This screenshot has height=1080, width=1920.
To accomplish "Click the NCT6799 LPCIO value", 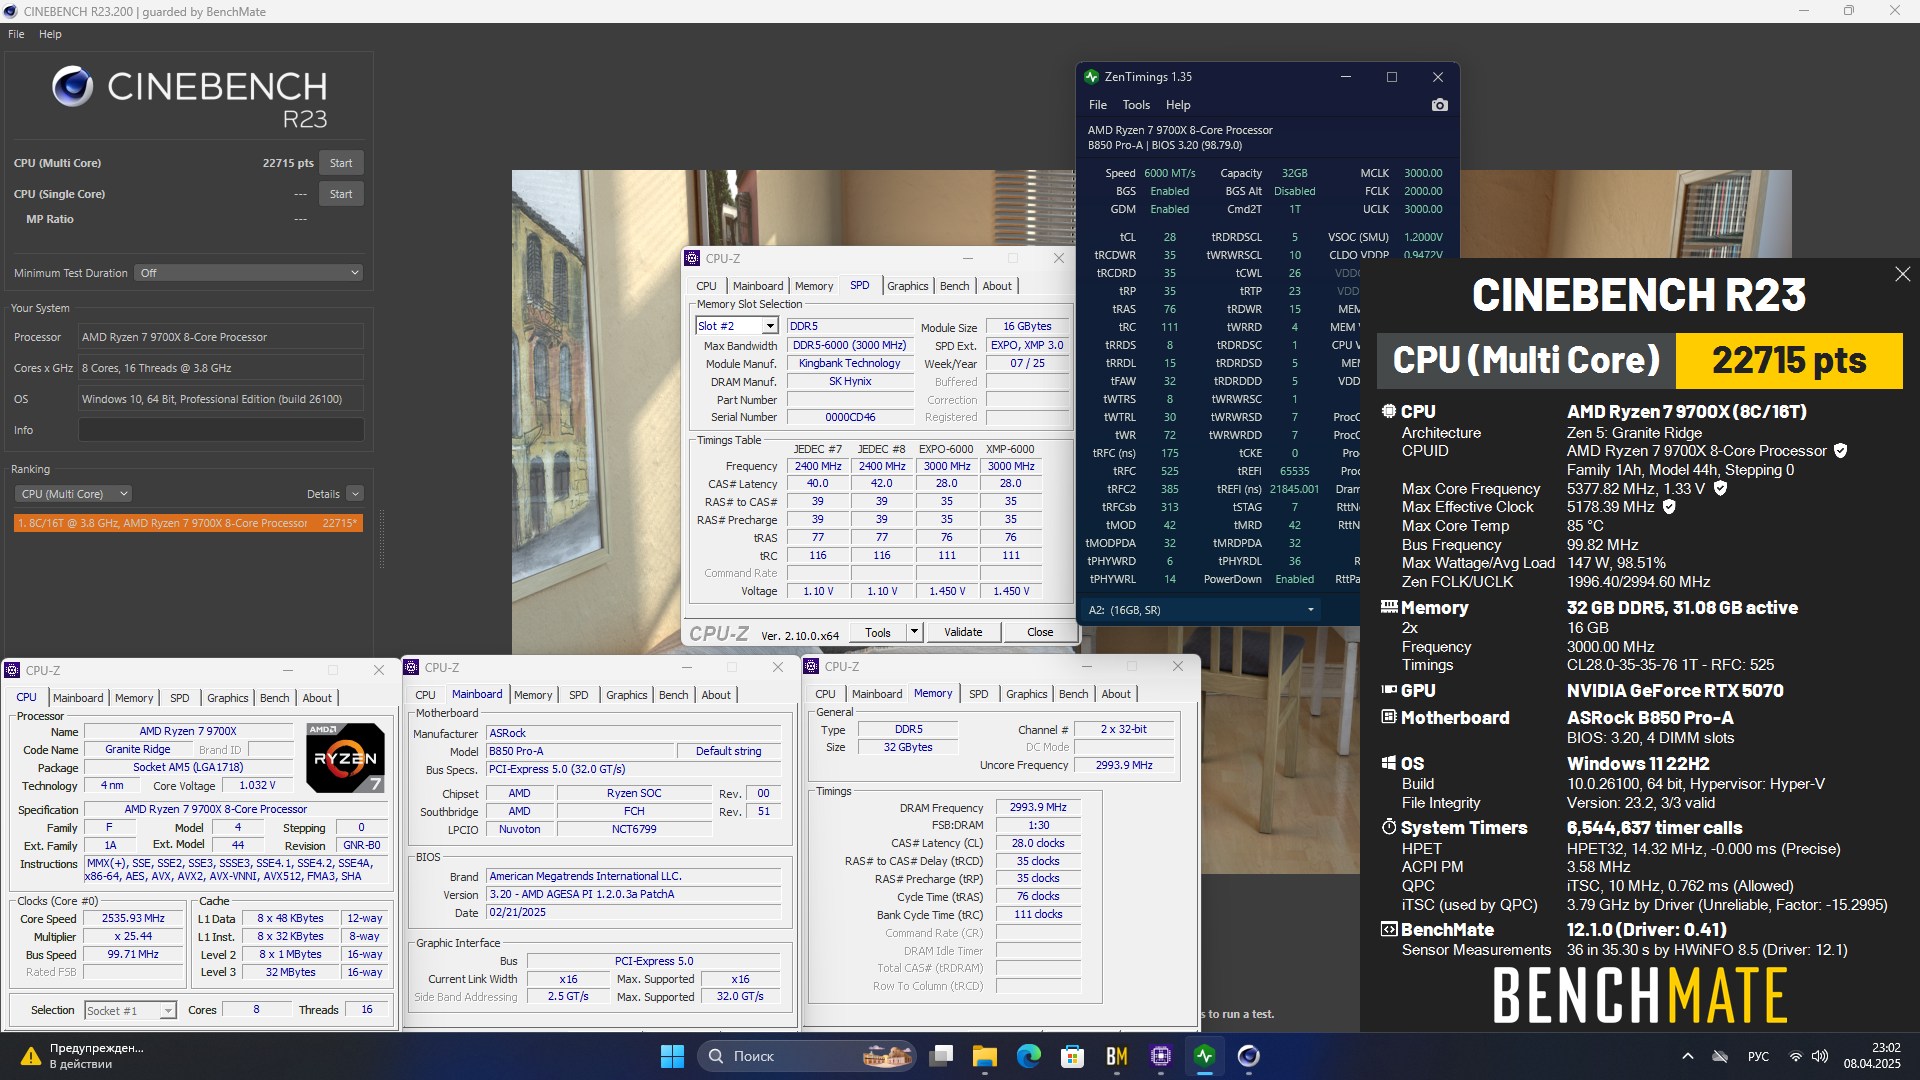I will pyautogui.click(x=634, y=829).
